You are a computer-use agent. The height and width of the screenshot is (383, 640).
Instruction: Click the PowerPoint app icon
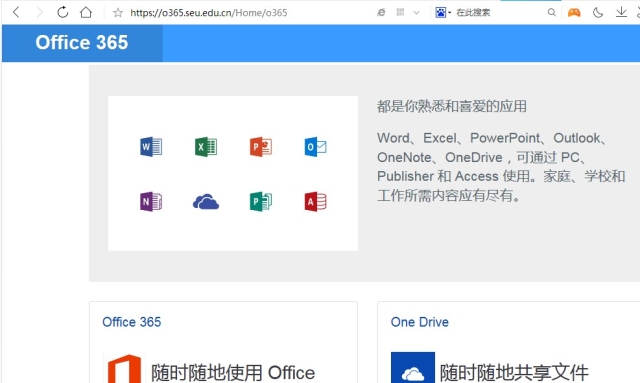click(x=261, y=147)
